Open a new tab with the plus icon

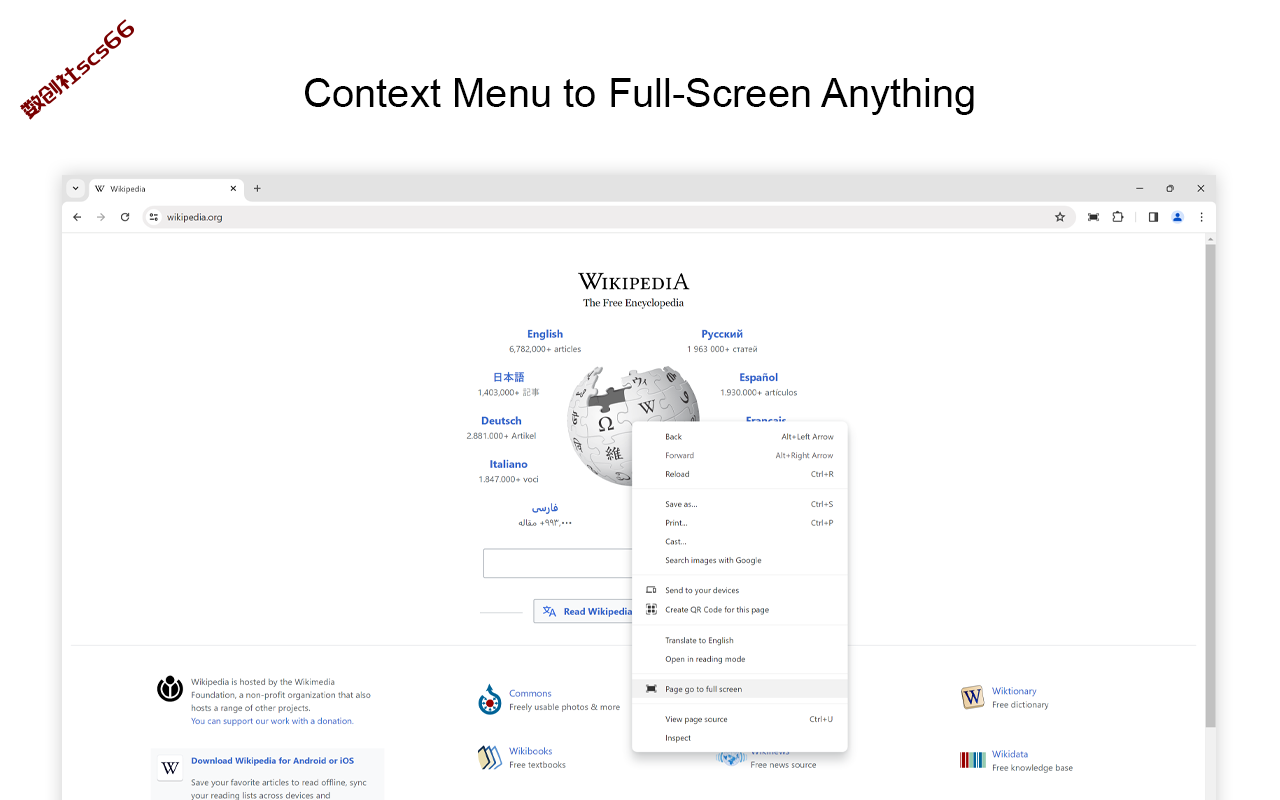click(257, 188)
